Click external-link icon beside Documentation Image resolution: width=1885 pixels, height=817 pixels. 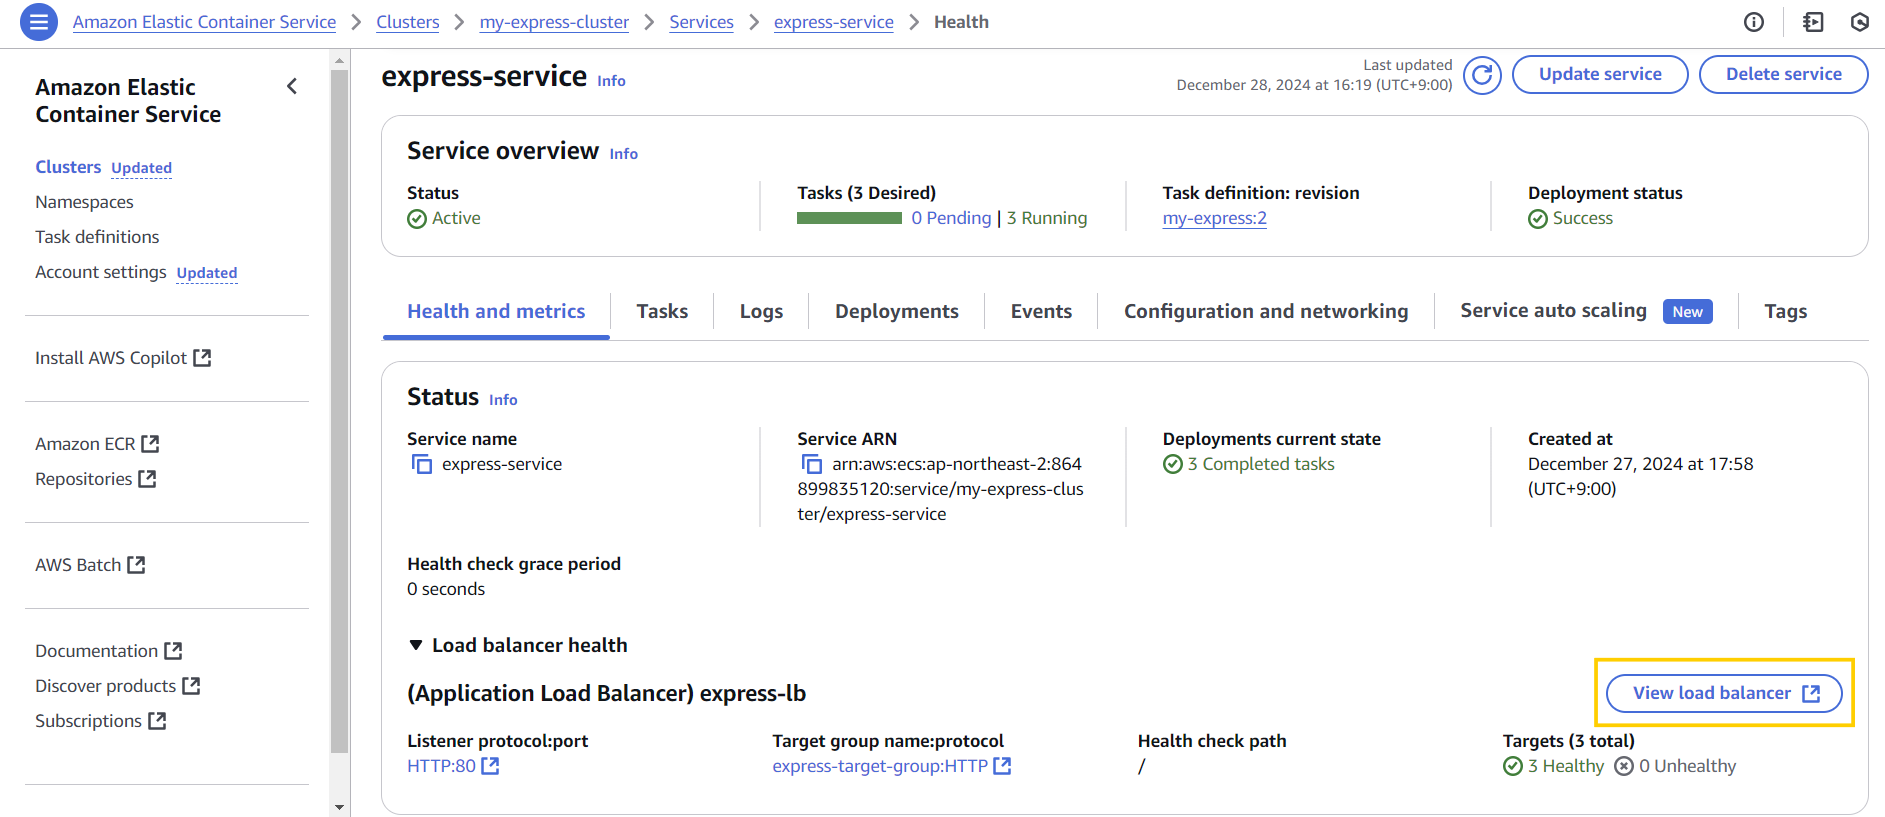click(173, 651)
